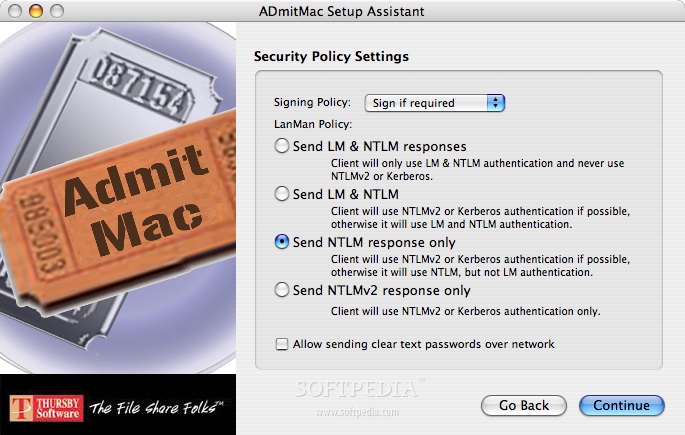This screenshot has height=435, width=685.
Task: Enable clear text passwords checkbox
Action: pyautogui.click(x=282, y=344)
